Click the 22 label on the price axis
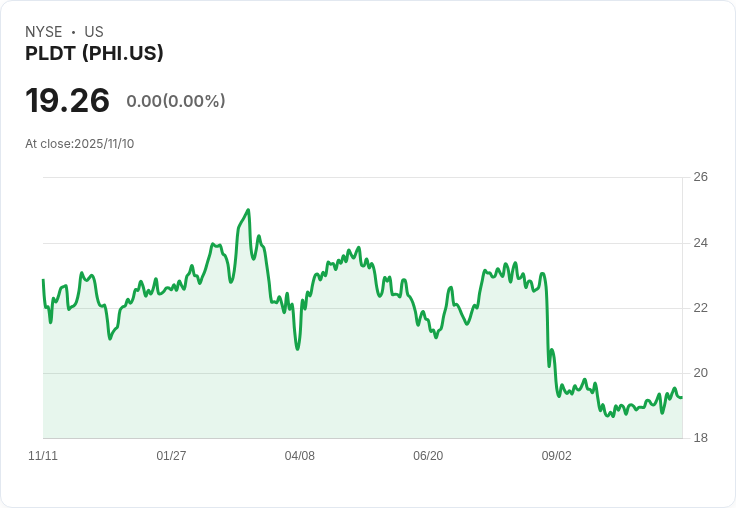The height and width of the screenshot is (508, 736). [700, 308]
